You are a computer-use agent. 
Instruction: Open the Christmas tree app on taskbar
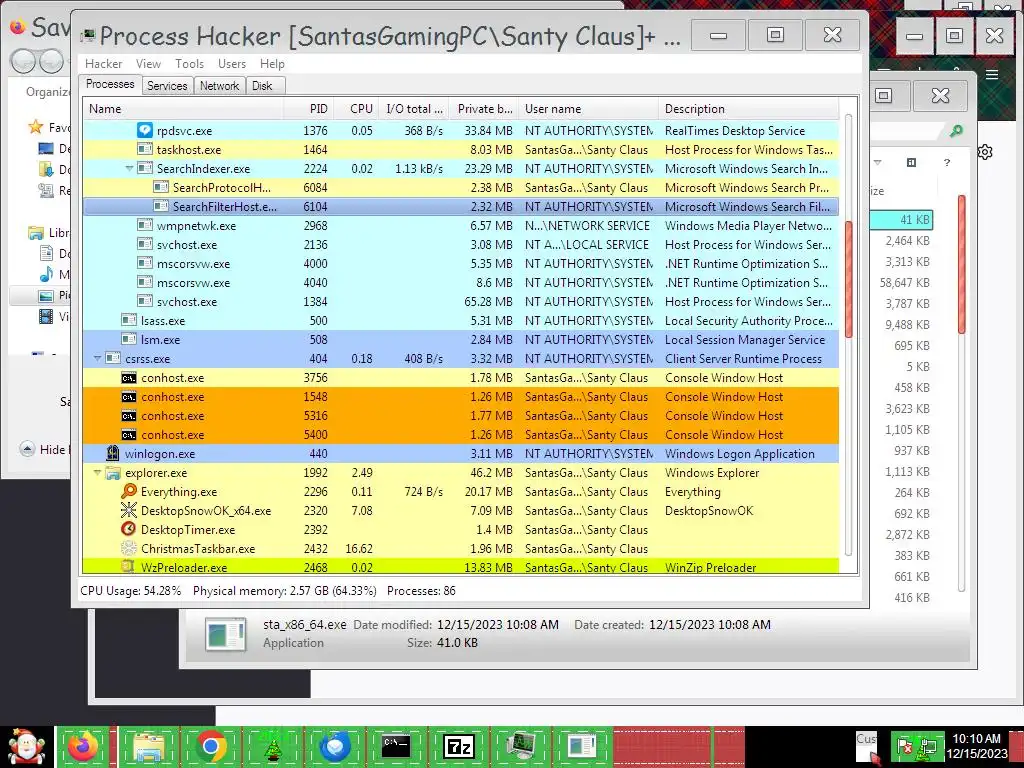coord(272,746)
